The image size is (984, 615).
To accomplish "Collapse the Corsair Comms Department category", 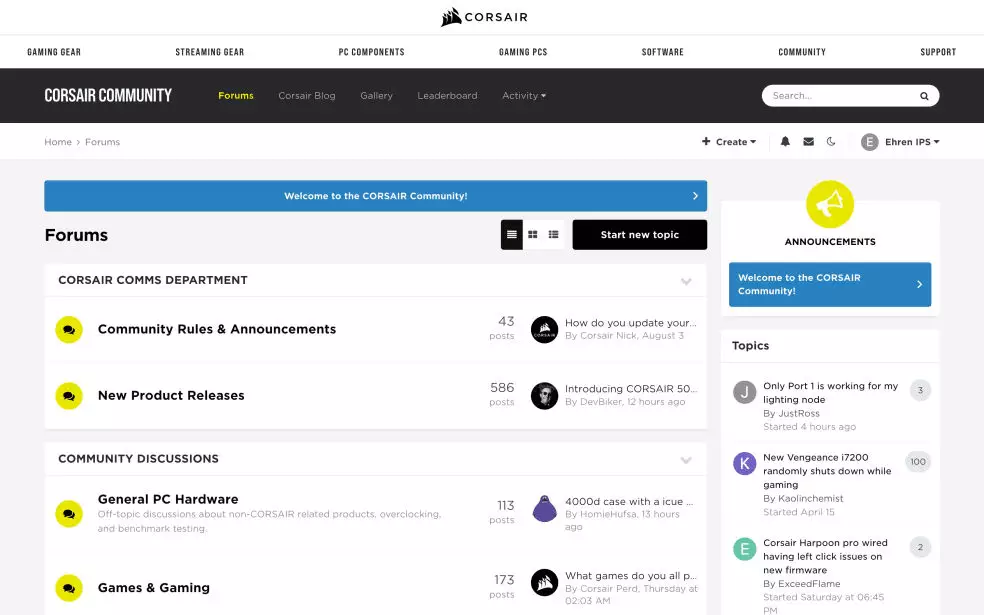I will (686, 281).
